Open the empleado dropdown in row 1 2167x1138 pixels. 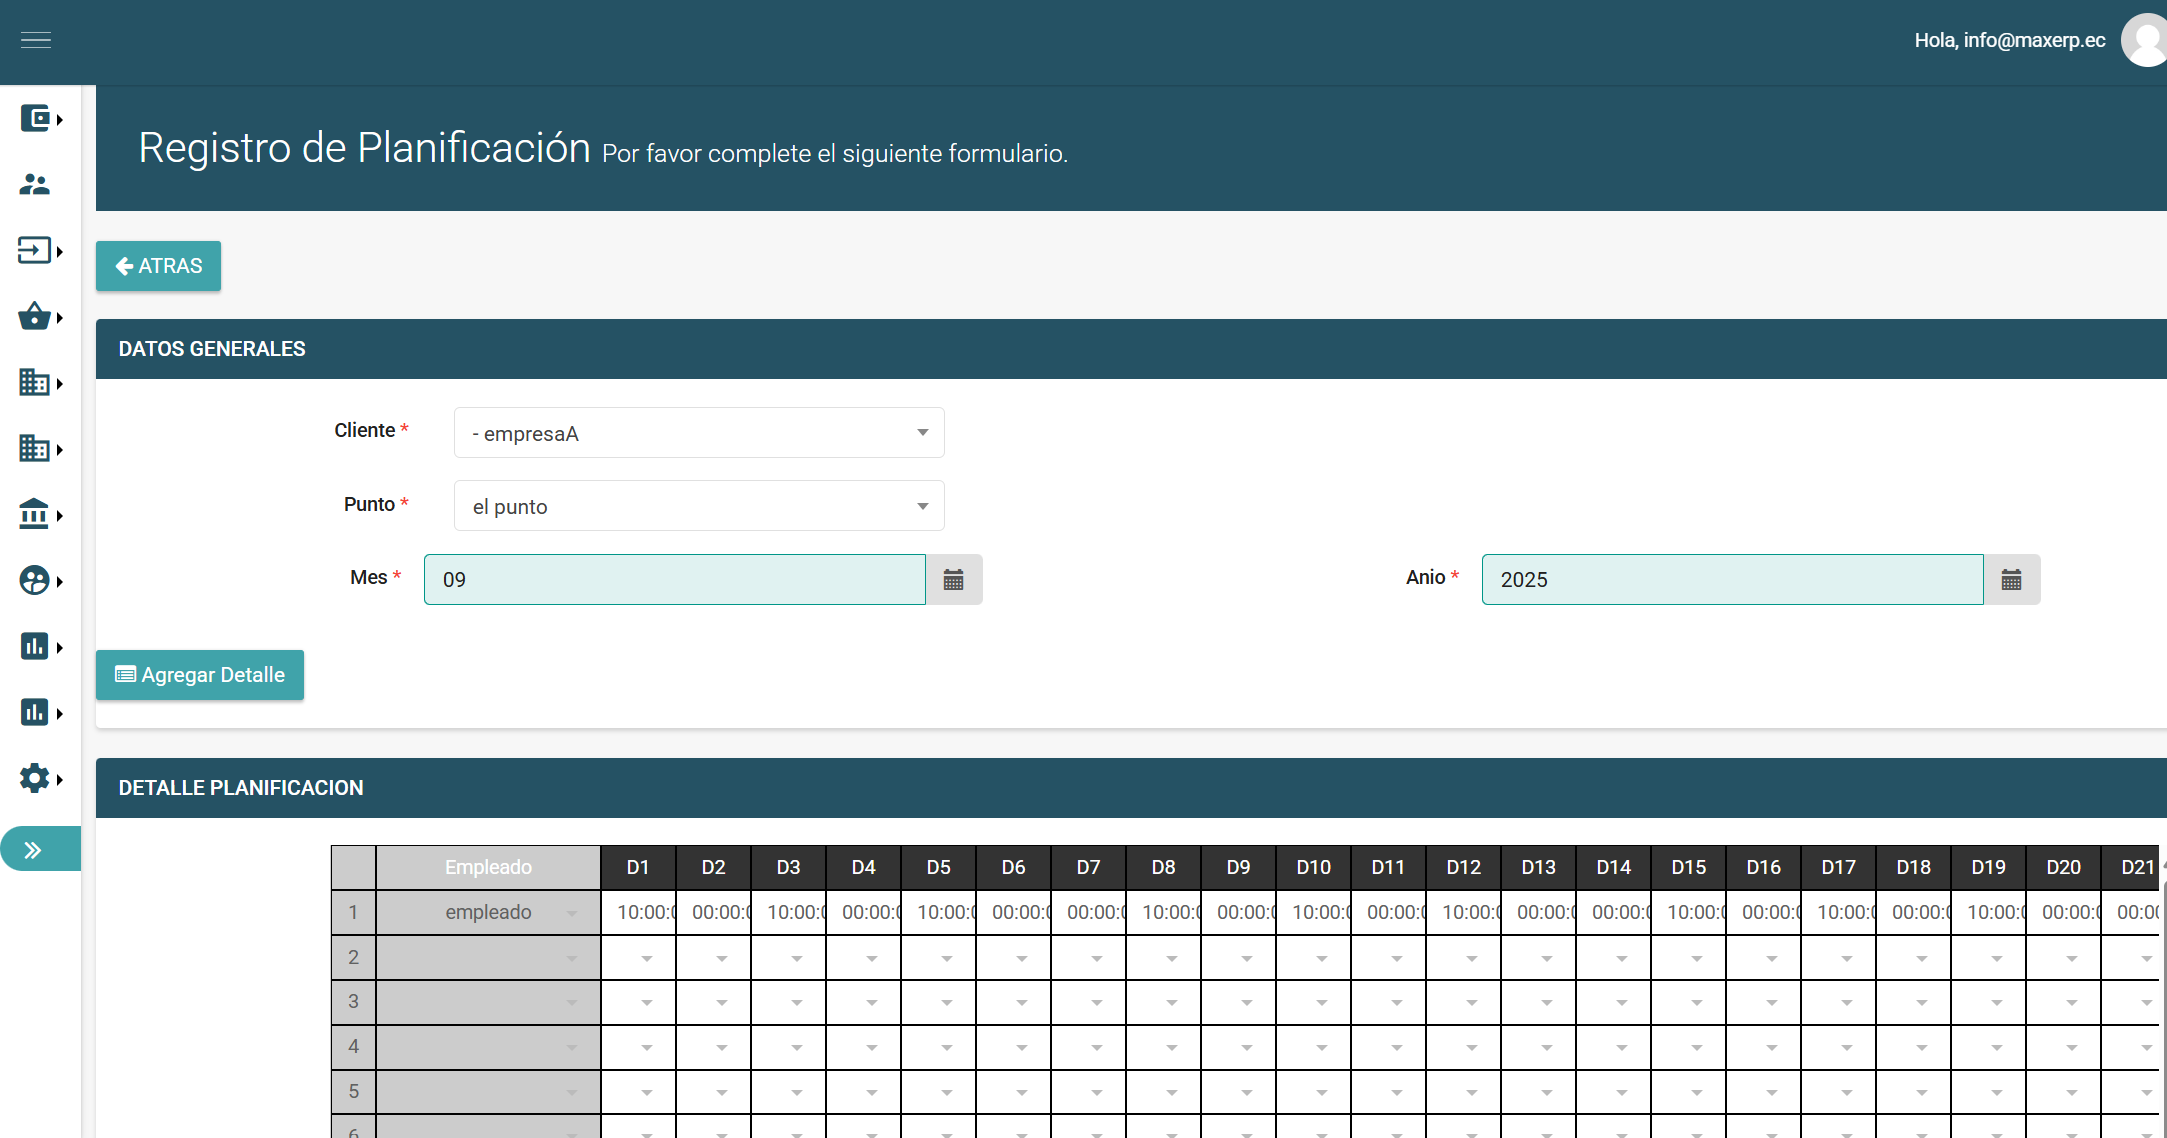click(x=571, y=913)
